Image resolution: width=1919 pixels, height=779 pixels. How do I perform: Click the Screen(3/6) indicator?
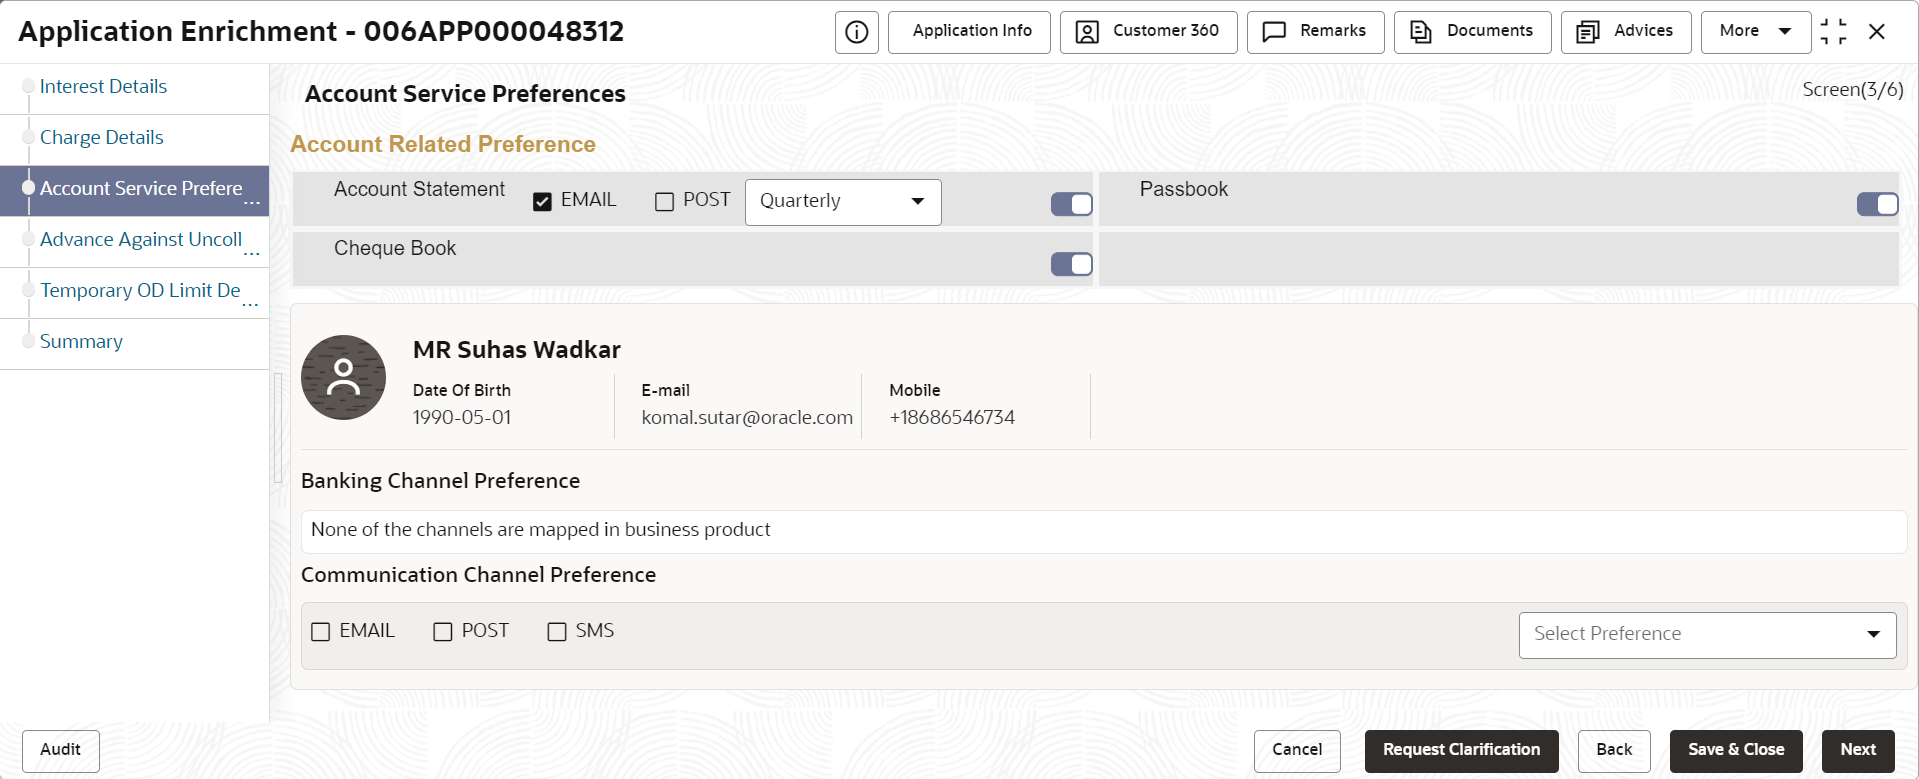1853,90
